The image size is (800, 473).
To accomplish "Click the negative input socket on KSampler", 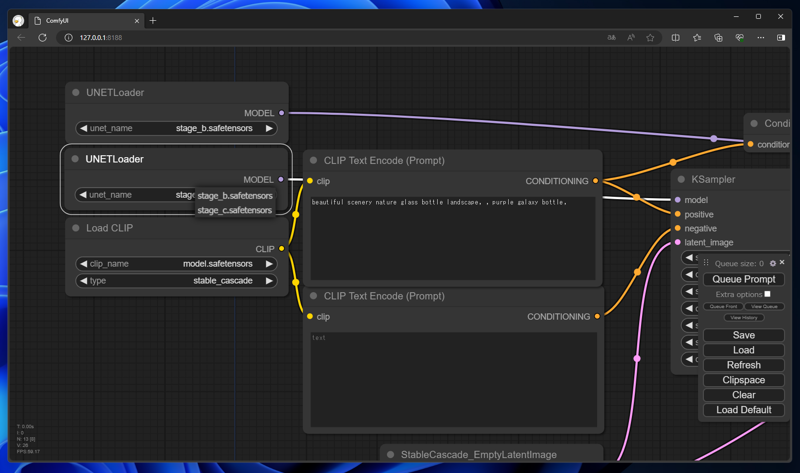I will (678, 228).
